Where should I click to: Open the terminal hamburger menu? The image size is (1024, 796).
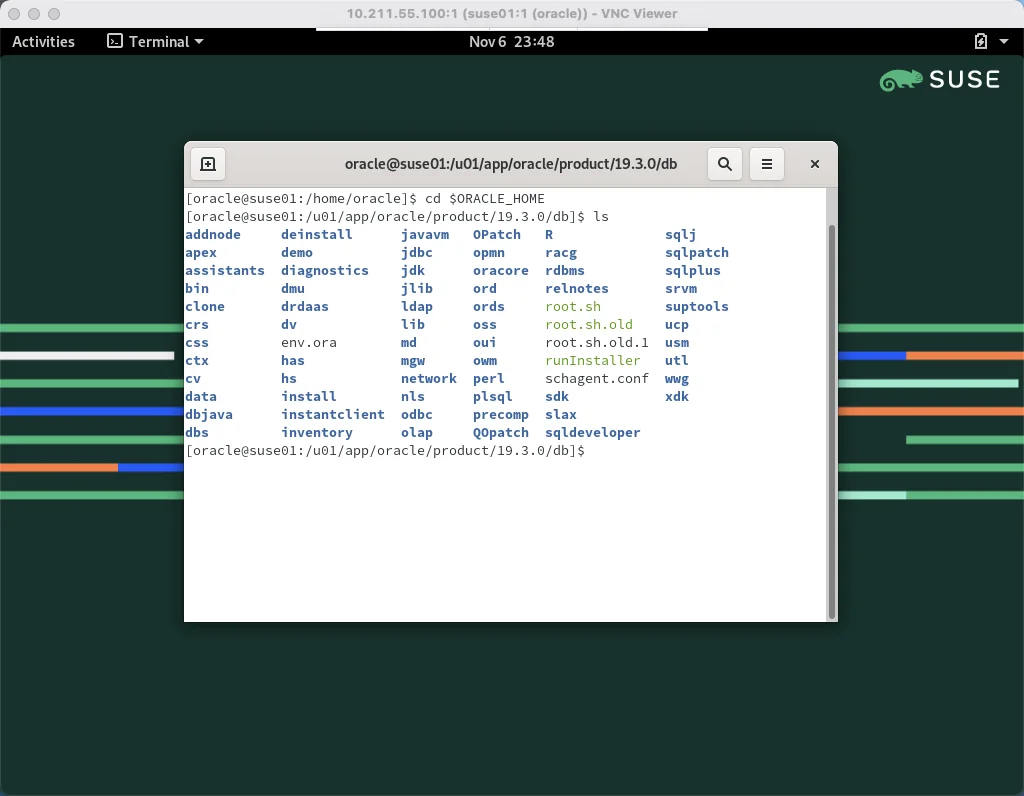[x=767, y=164]
